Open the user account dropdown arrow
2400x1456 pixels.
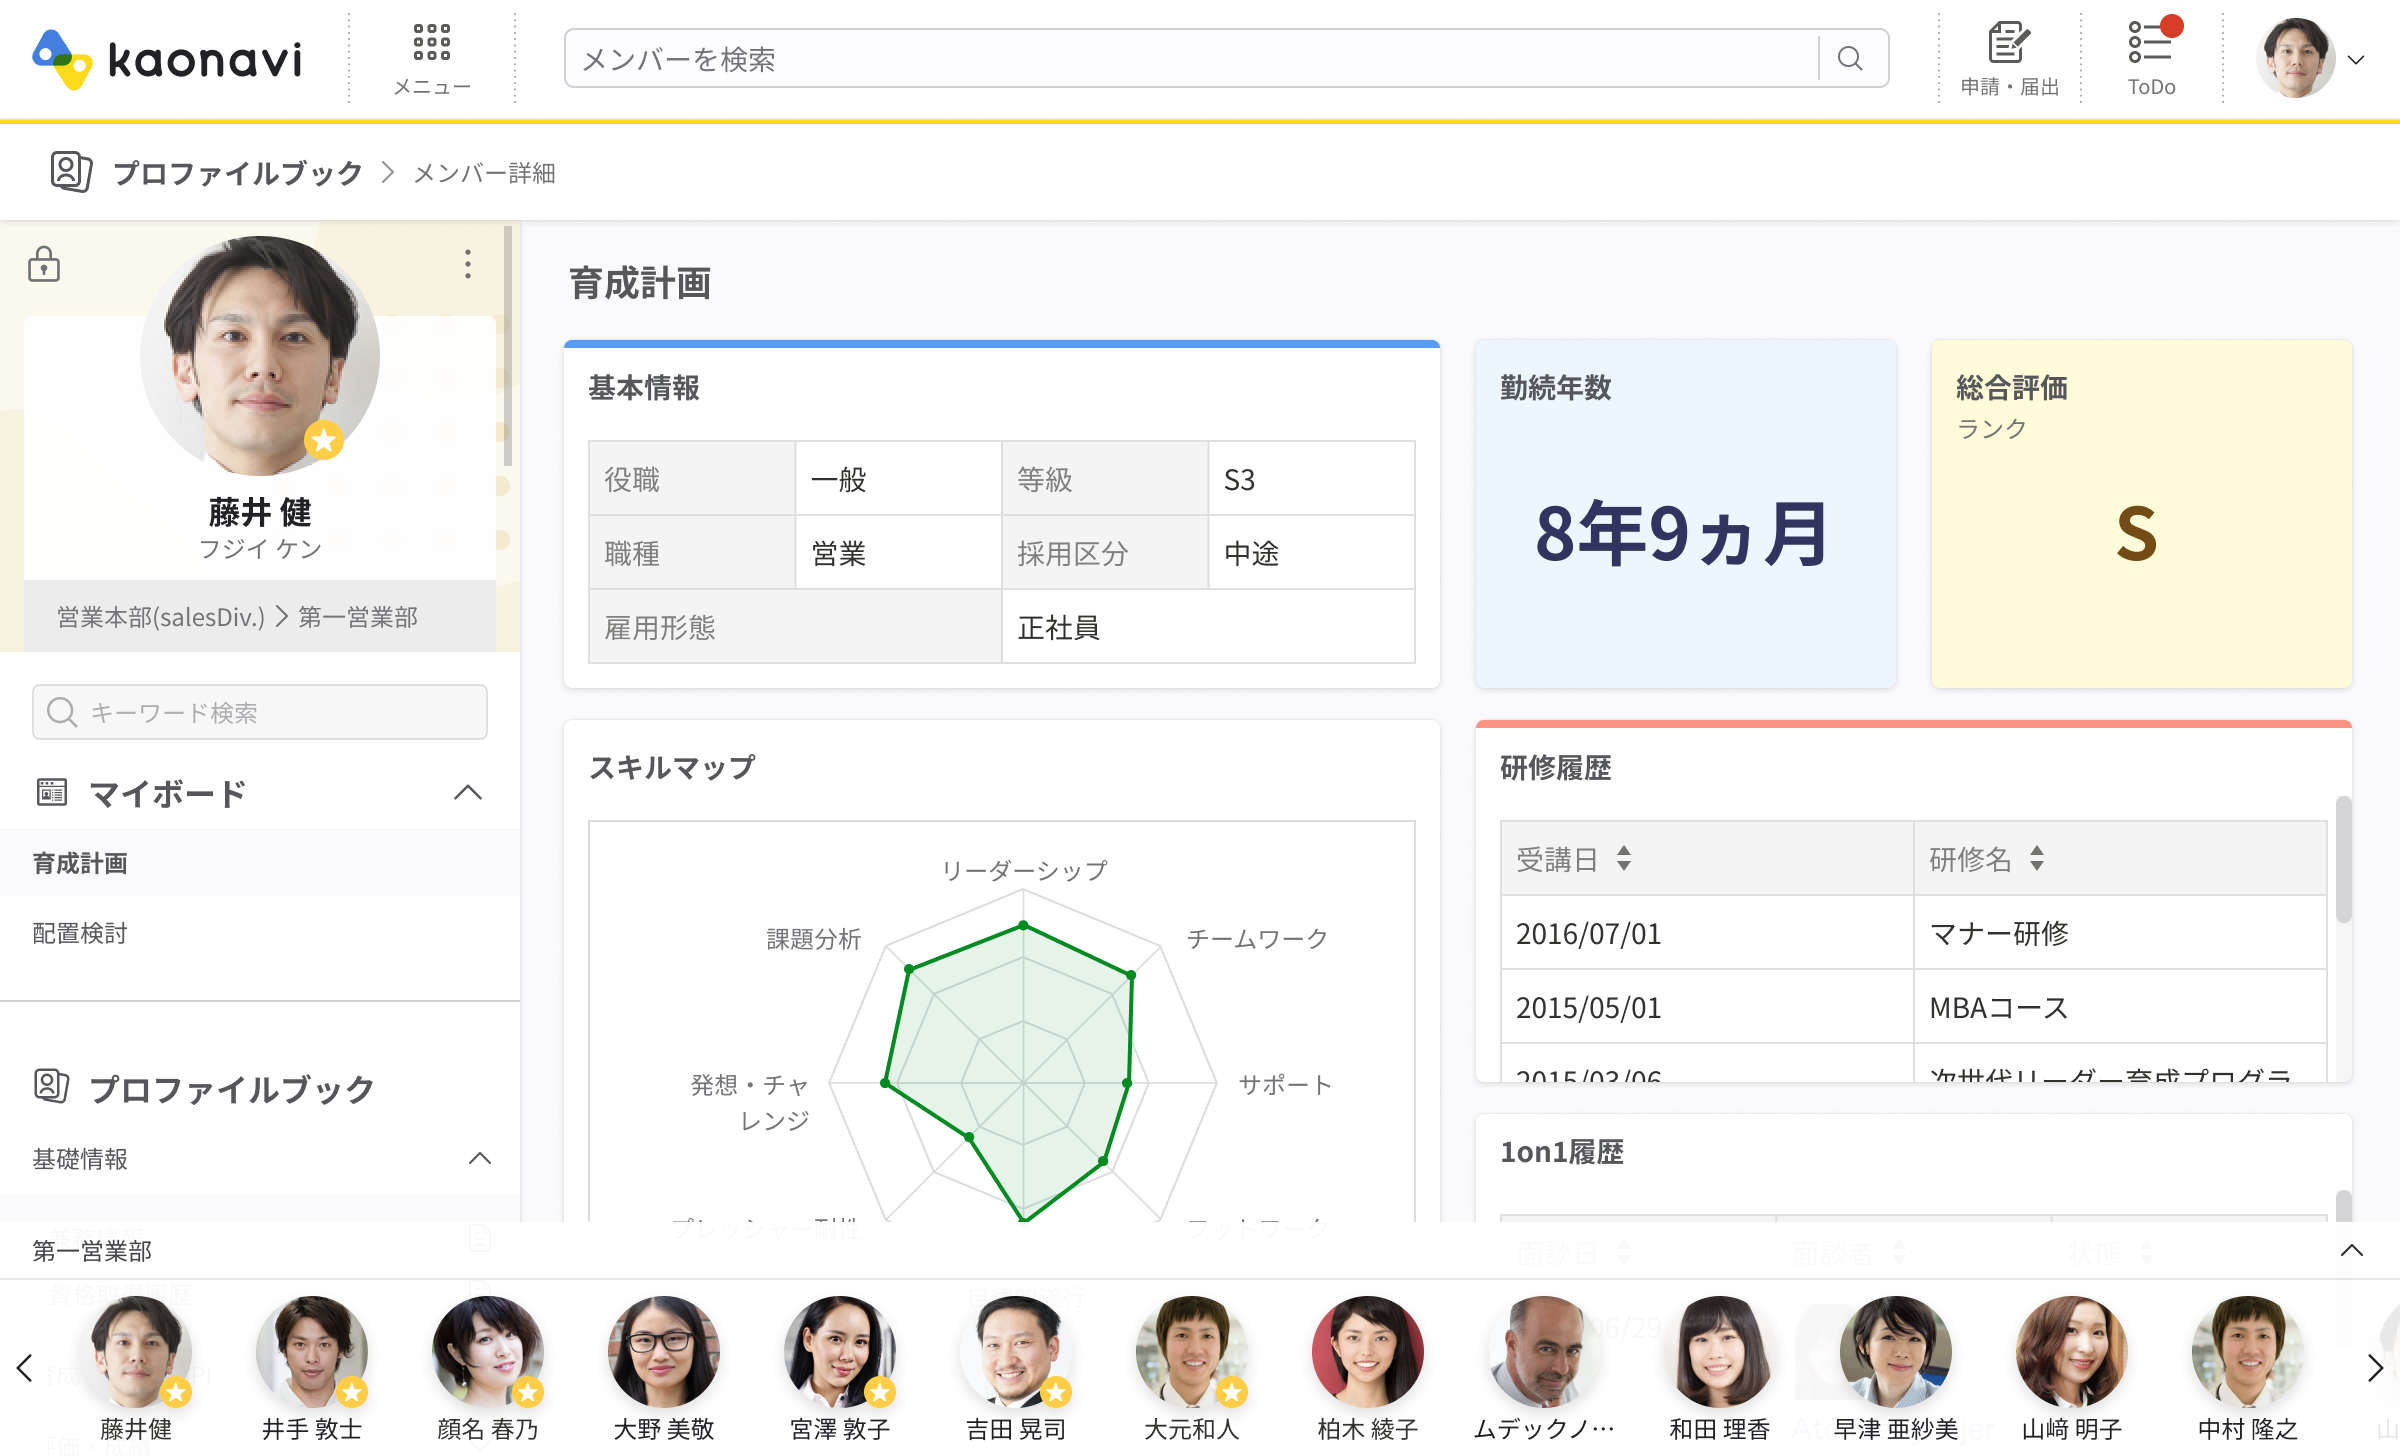(2356, 60)
